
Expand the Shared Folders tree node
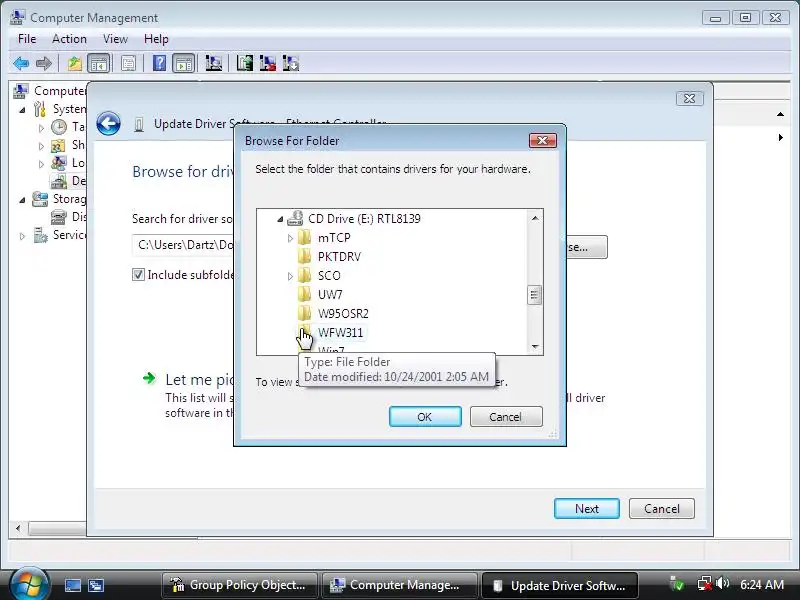[x=41, y=146]
